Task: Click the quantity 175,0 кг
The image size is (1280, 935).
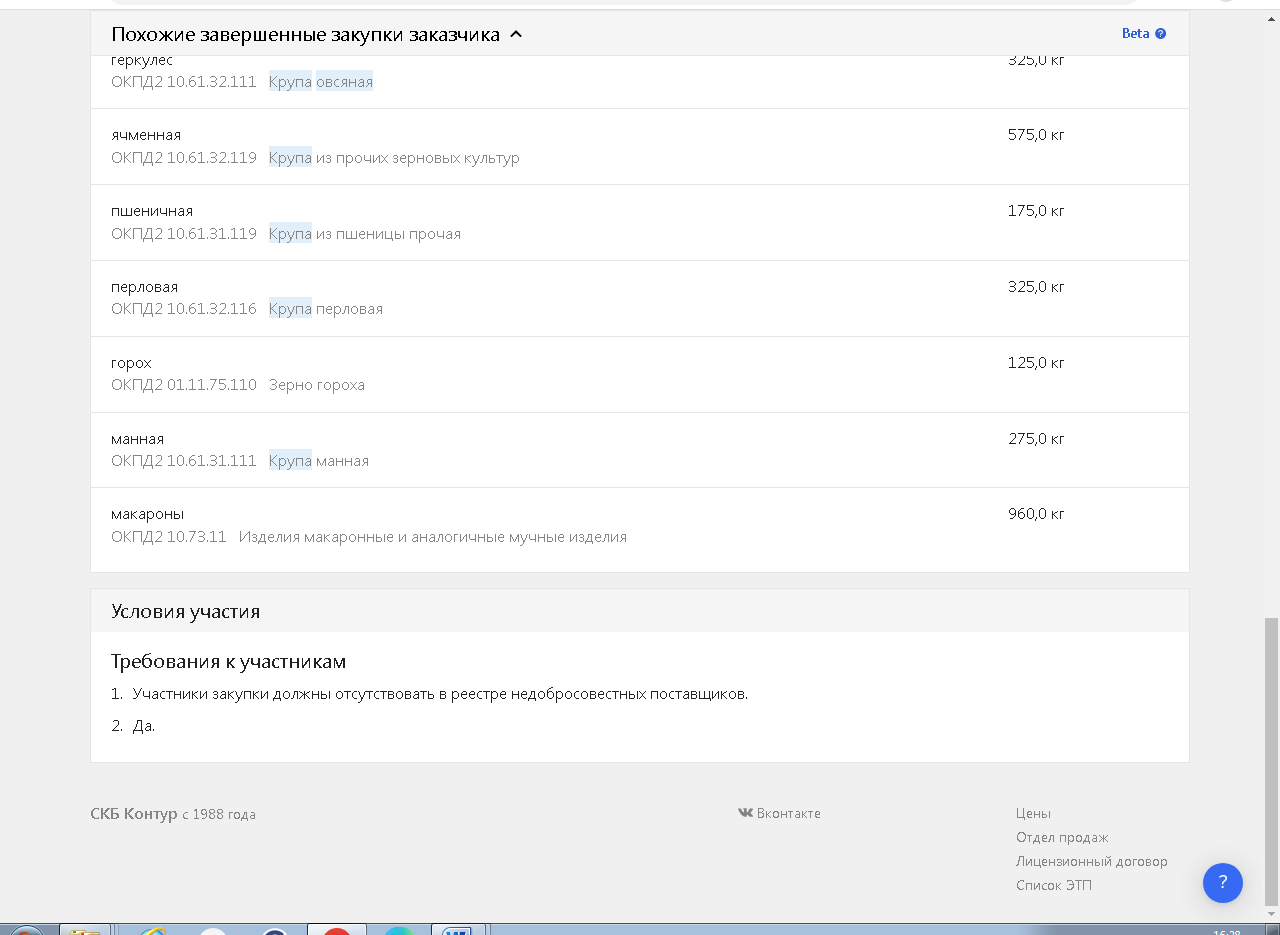Action: (x=1036, y=211)
